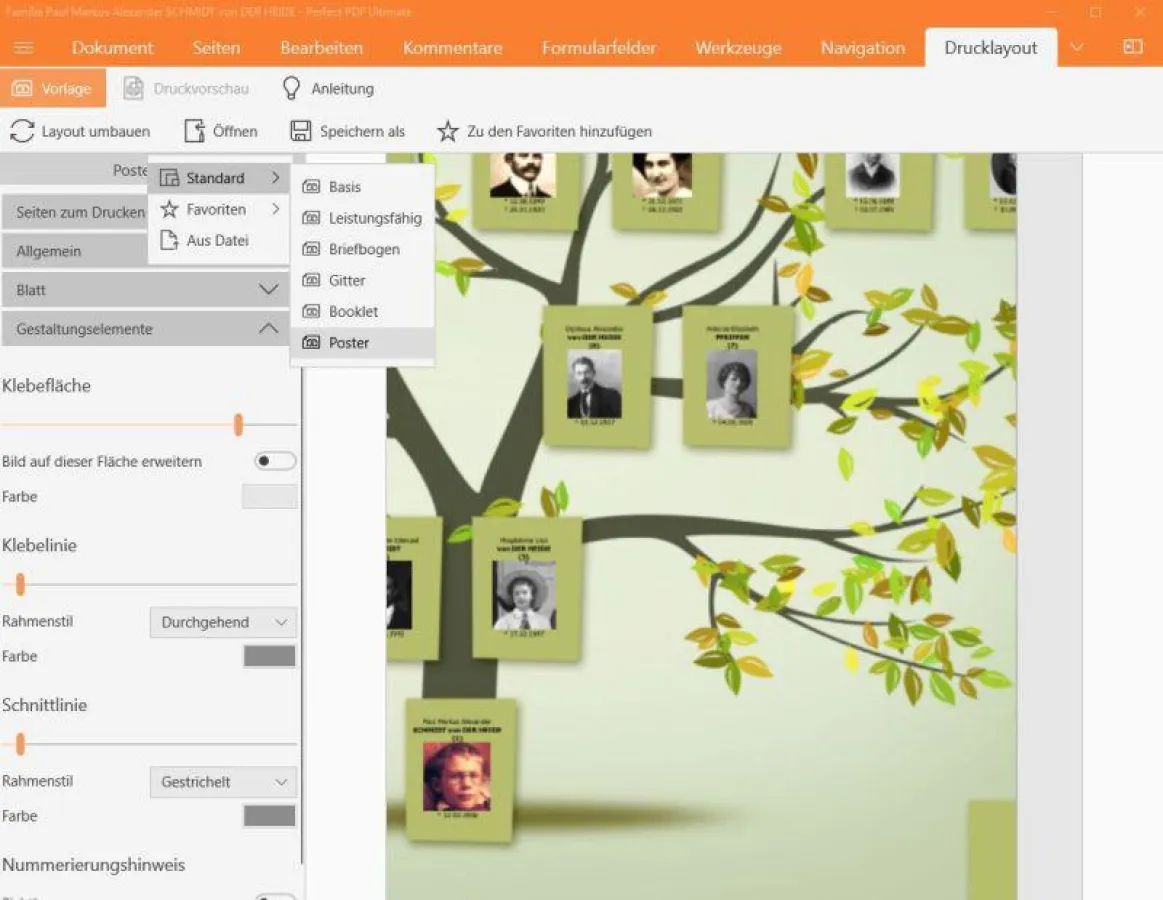Open the hamburger menu
The height and width of the screenshot is (900, 1163).
[24, 47]
